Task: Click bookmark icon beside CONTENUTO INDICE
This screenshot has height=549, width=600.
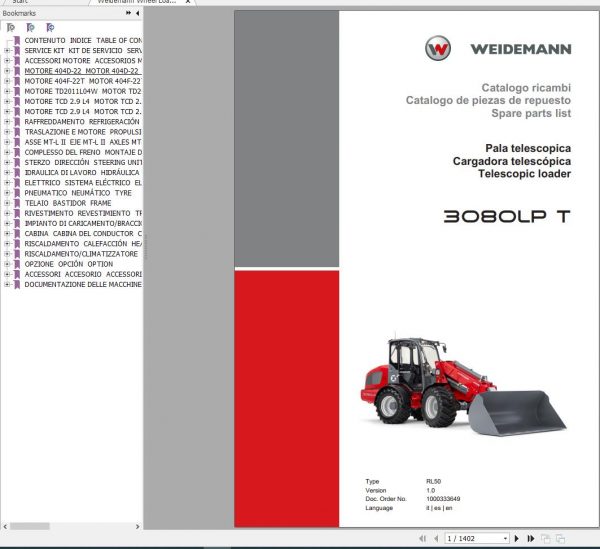Action: (x=17, y=41)
